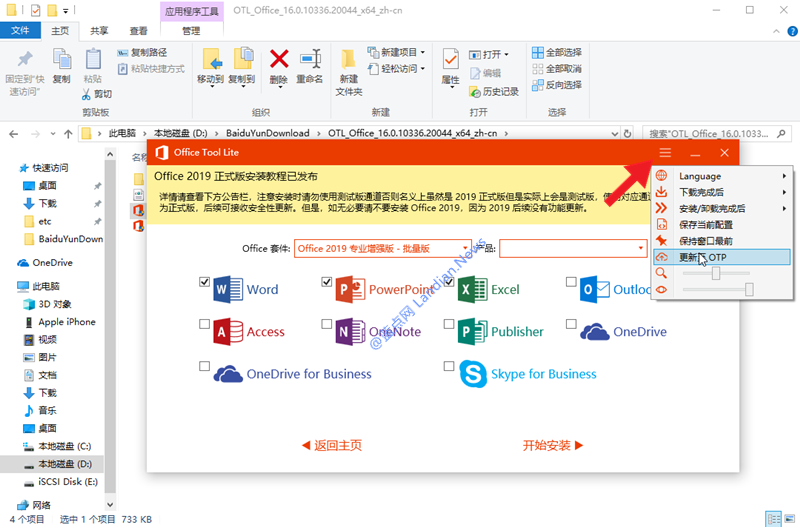The height and width of the screenshot is (527, 800).
Task: Click the OneDrive for Business cloud icon
Action: click(x=228, y=374)
